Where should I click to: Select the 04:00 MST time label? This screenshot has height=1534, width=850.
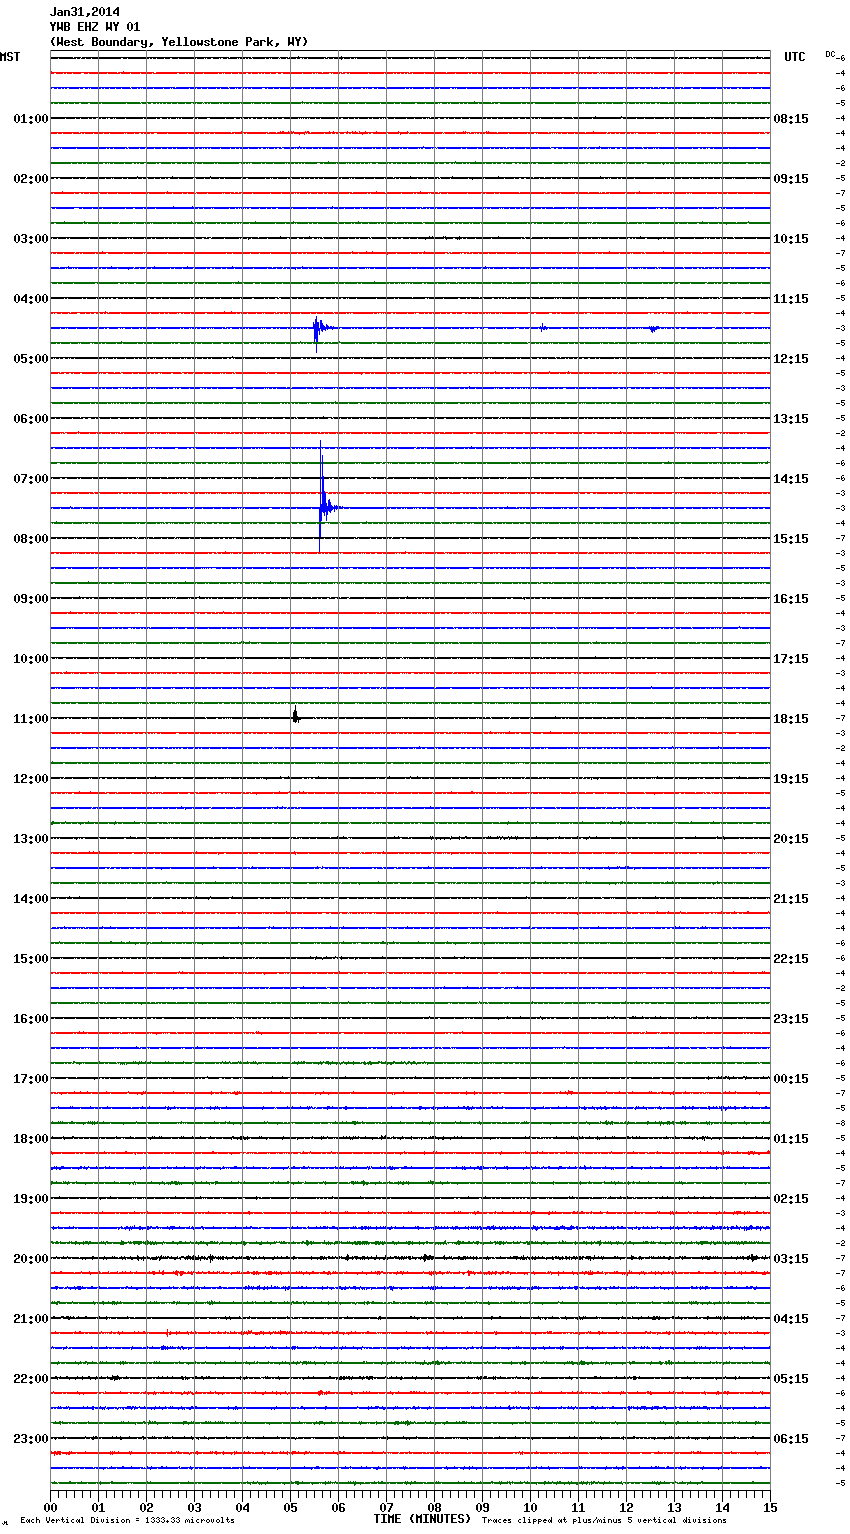30,299
